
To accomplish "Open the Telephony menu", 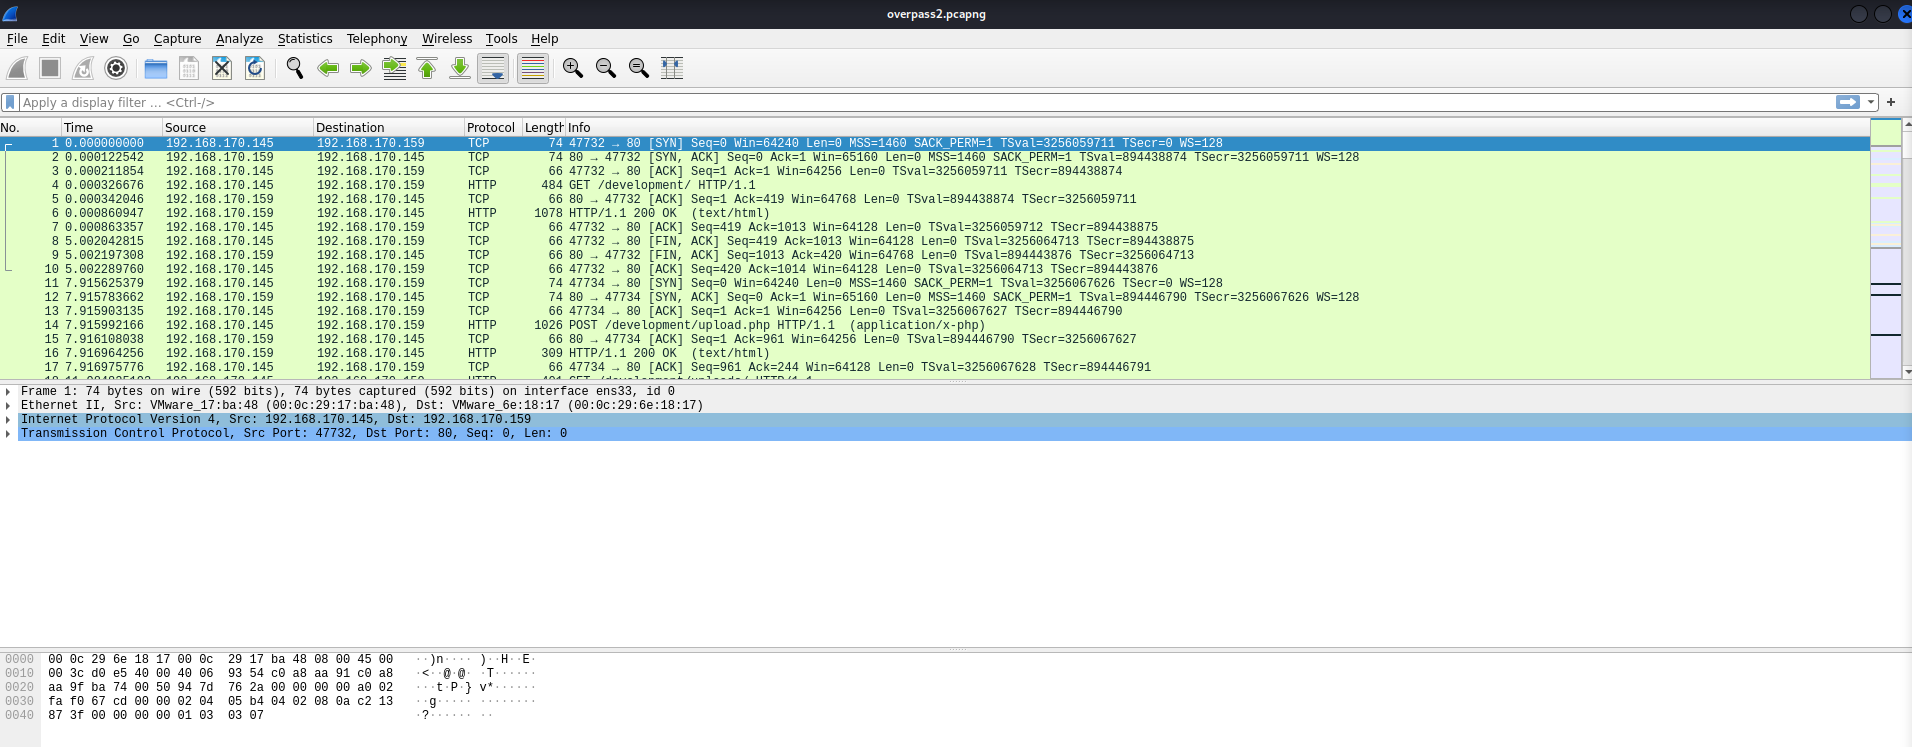I will pos(377,39).
